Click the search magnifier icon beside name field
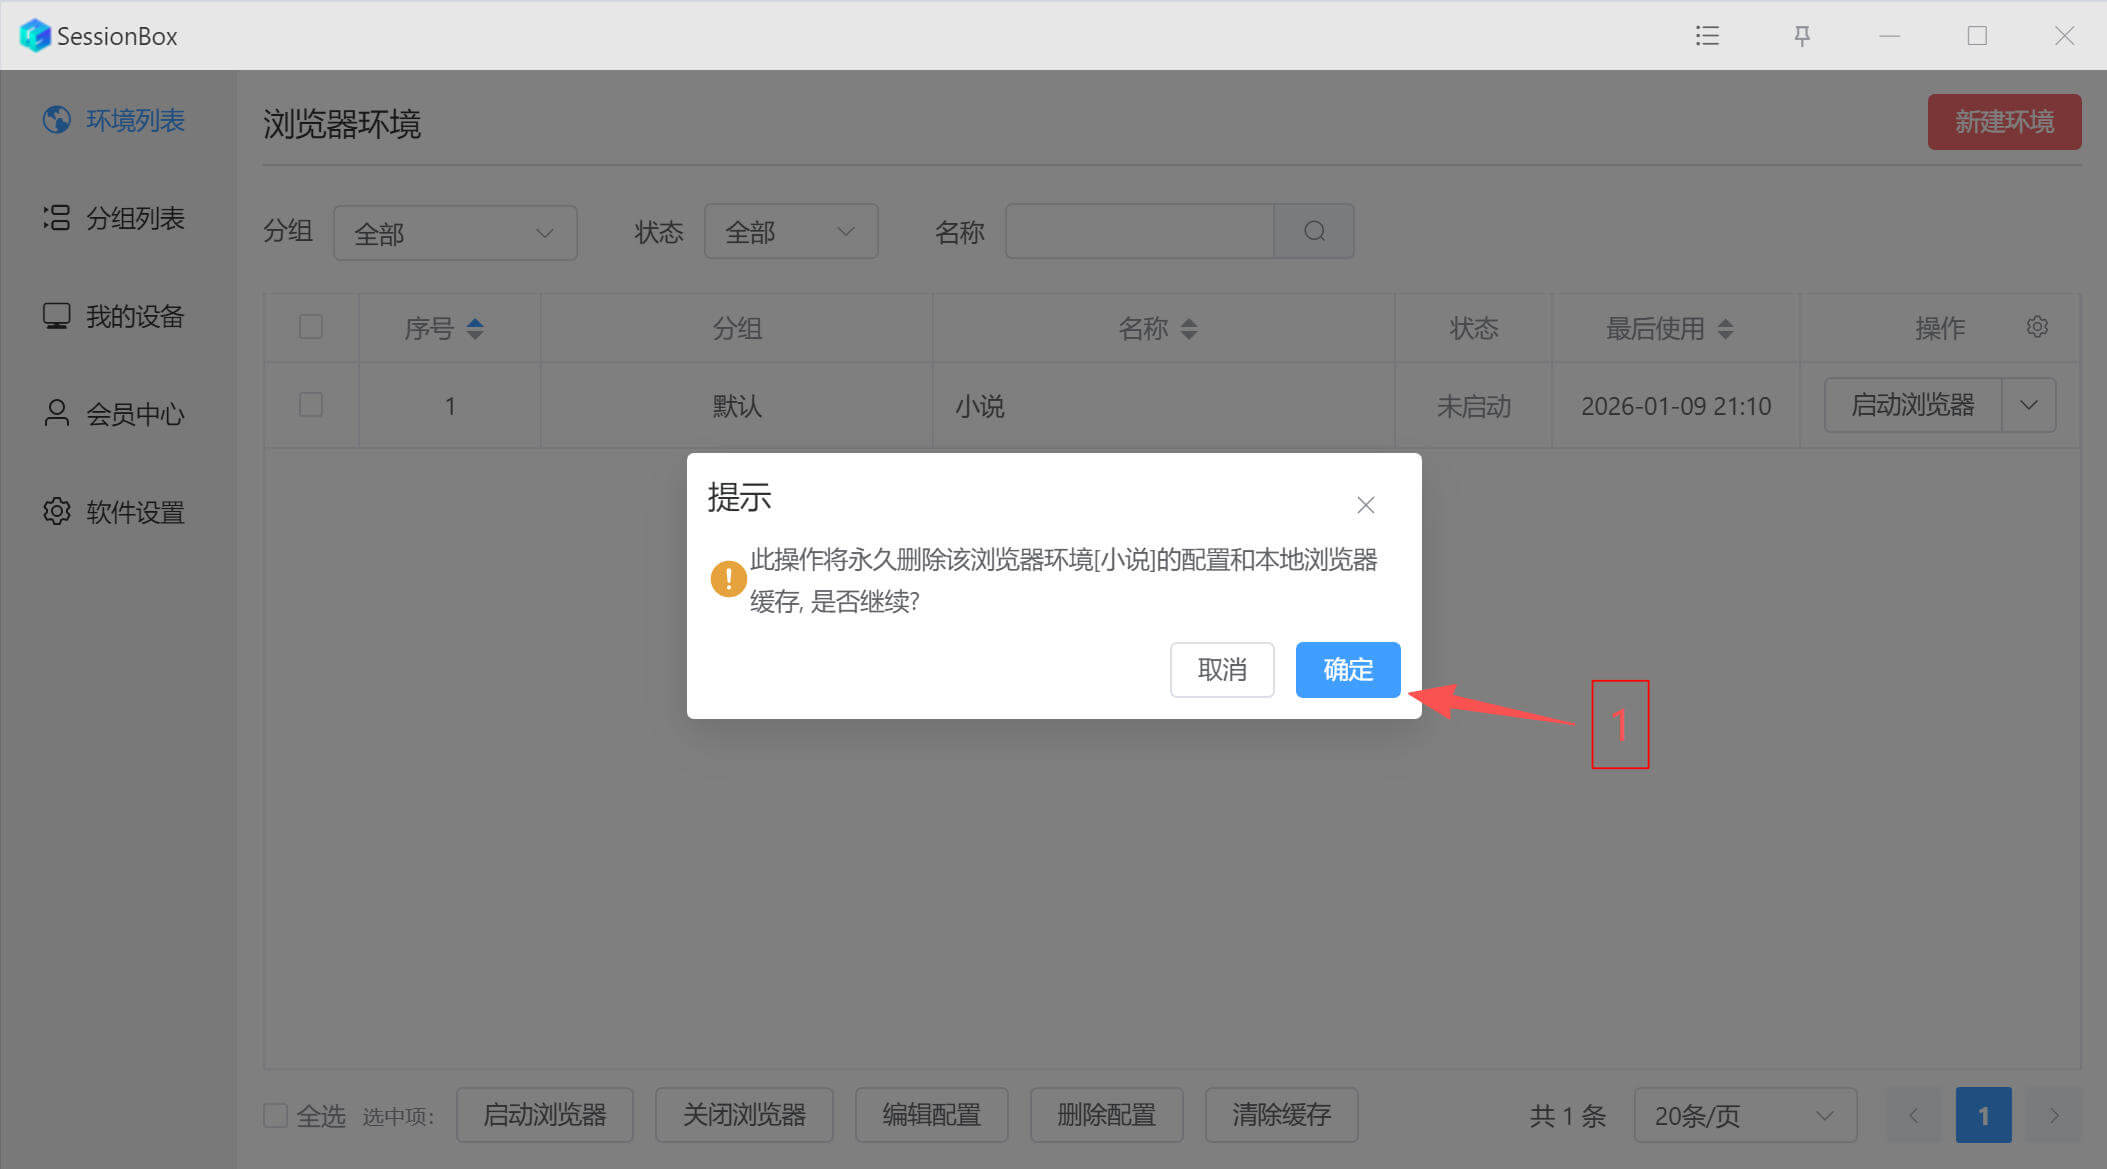This screenshot has width=2107, height=1169. 1314,232
